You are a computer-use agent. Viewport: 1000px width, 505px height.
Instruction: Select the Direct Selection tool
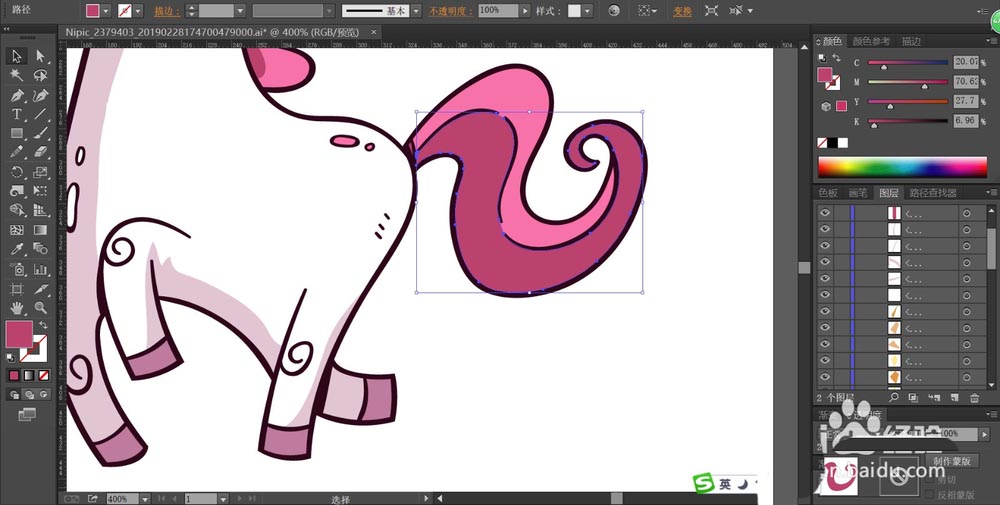[x=40, y=56]
